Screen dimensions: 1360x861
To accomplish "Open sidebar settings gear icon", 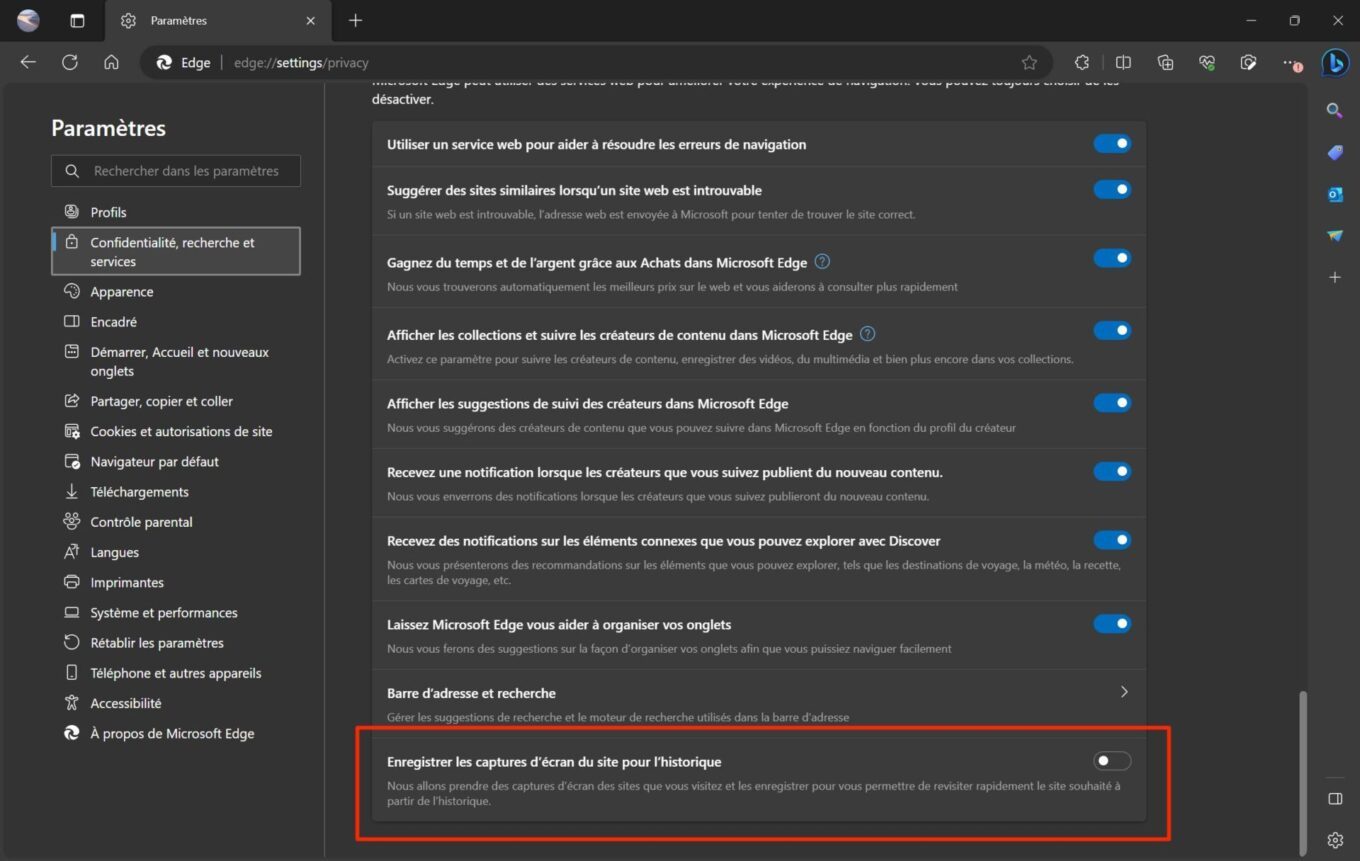I will (1334, 839).
